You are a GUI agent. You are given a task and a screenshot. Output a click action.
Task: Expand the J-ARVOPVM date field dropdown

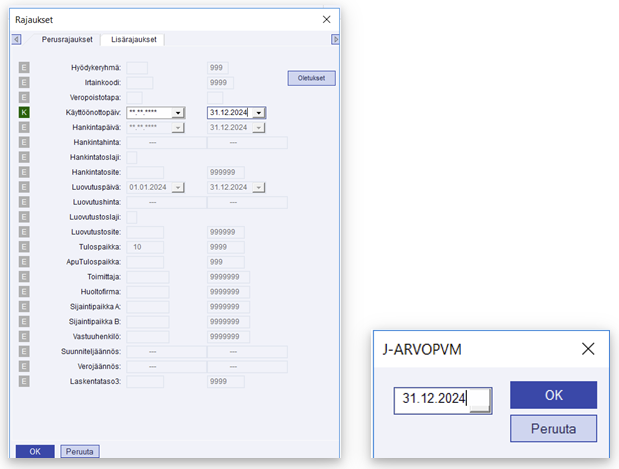pos(481,400)
